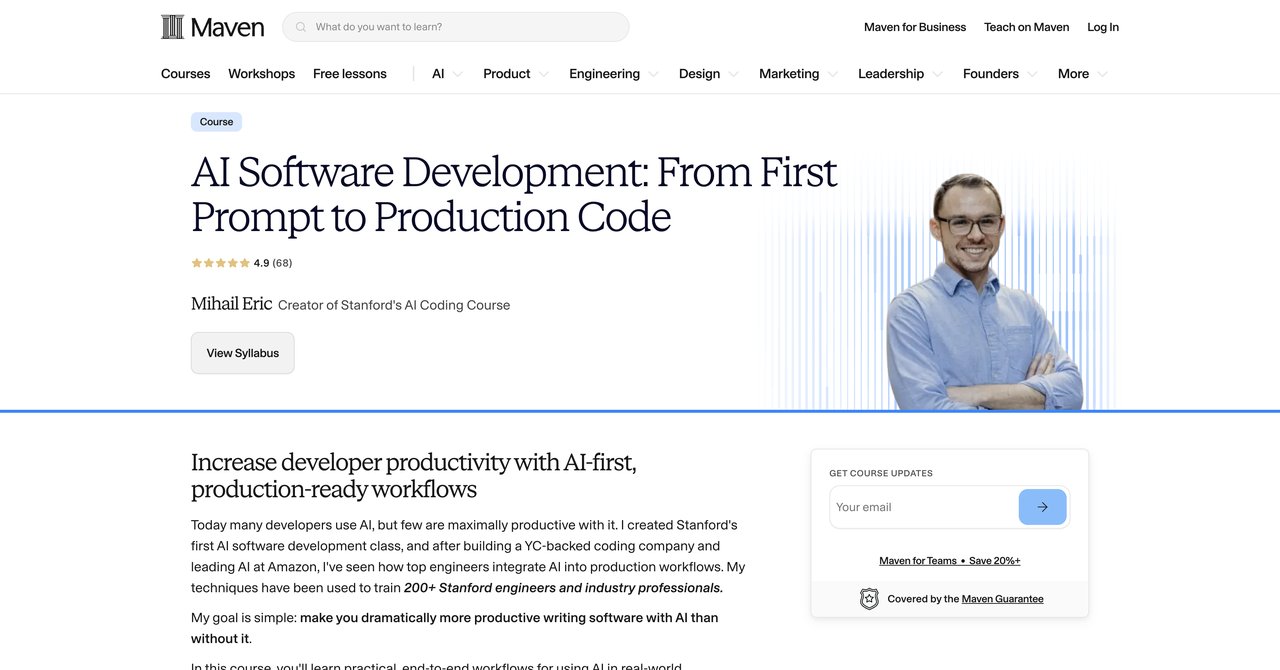Click the Maven Guarantee shield icon
The image size is (1280, 670).
pos(869,599)
